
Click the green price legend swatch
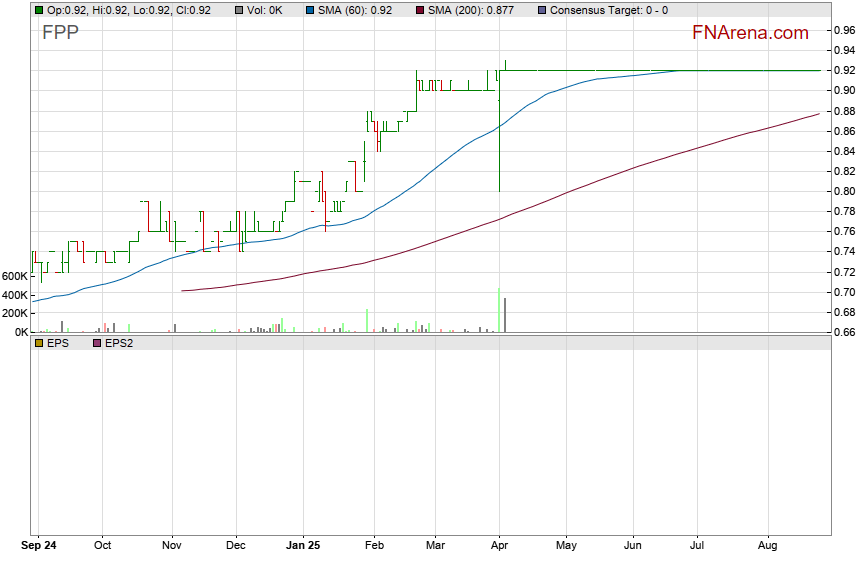pyautogui.click(x=38, y=10)
